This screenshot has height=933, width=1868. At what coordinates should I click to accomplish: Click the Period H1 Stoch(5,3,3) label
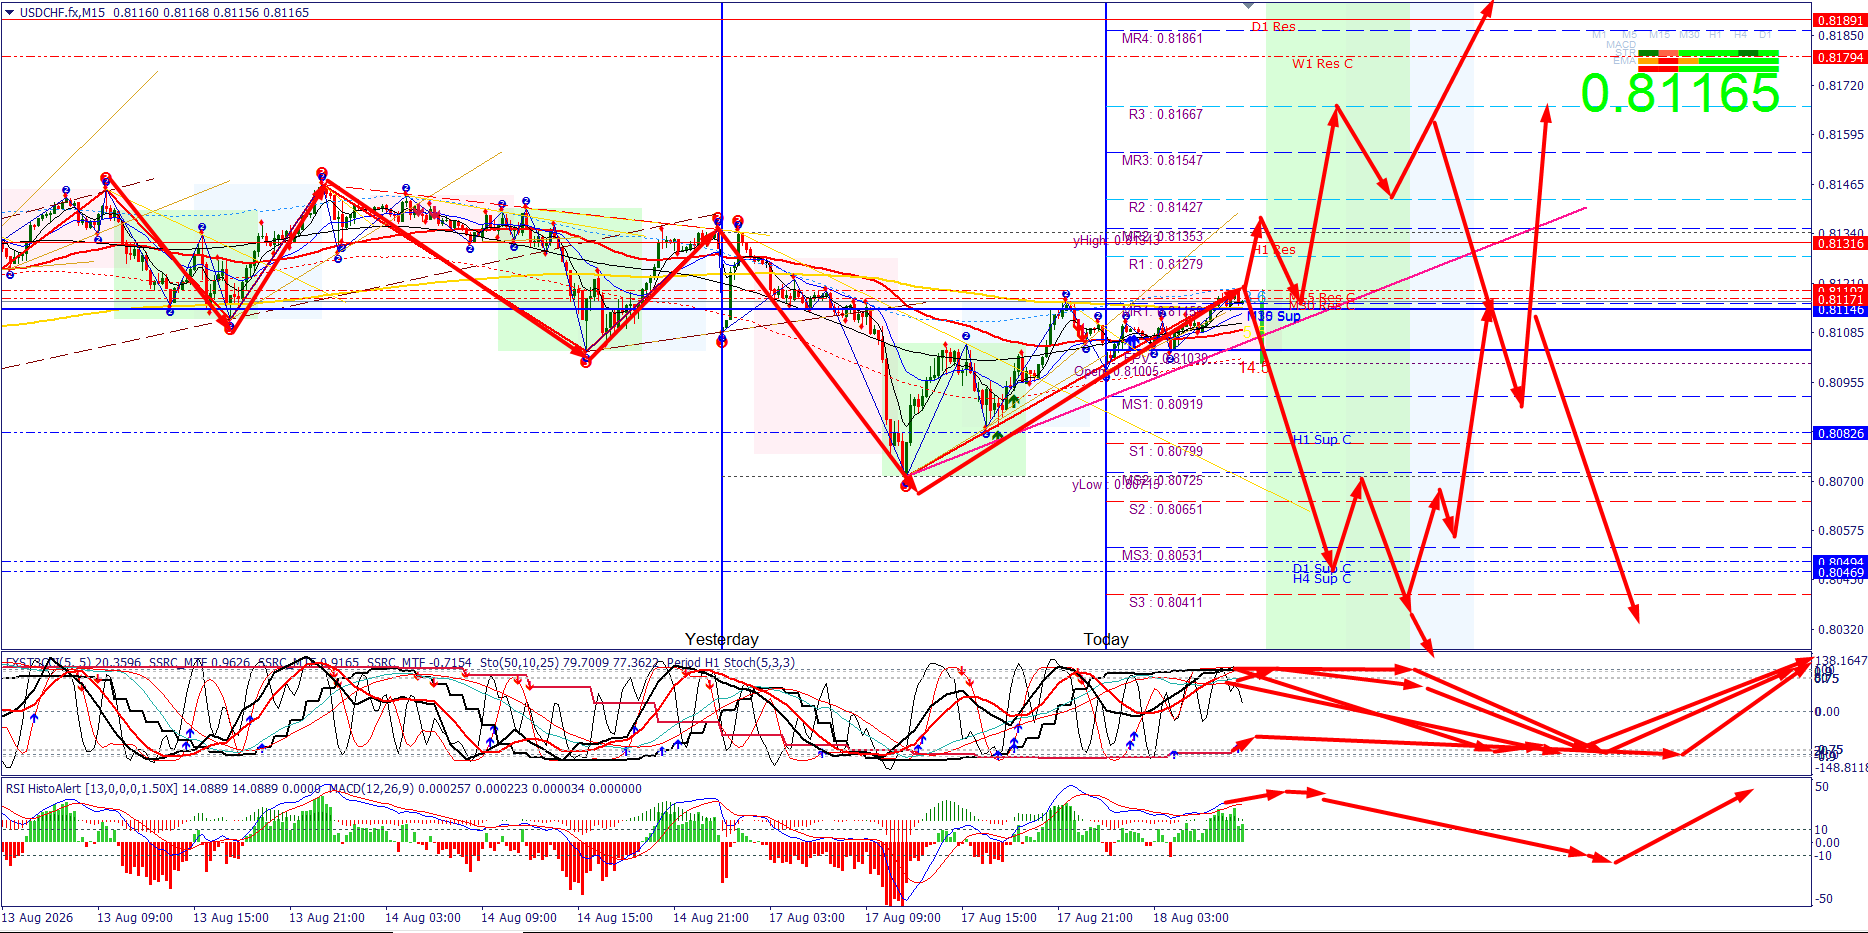click(x=731, y=663)
